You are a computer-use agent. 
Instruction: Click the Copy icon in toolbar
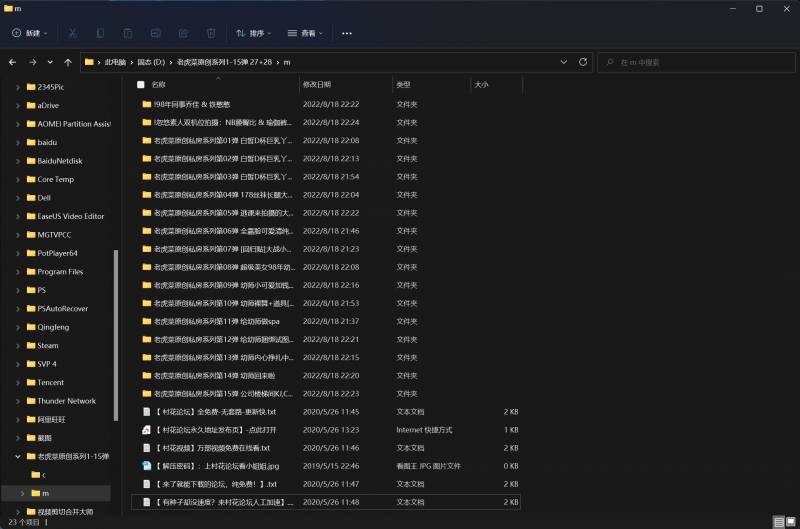pyautogui.click(x=100, y=33)
